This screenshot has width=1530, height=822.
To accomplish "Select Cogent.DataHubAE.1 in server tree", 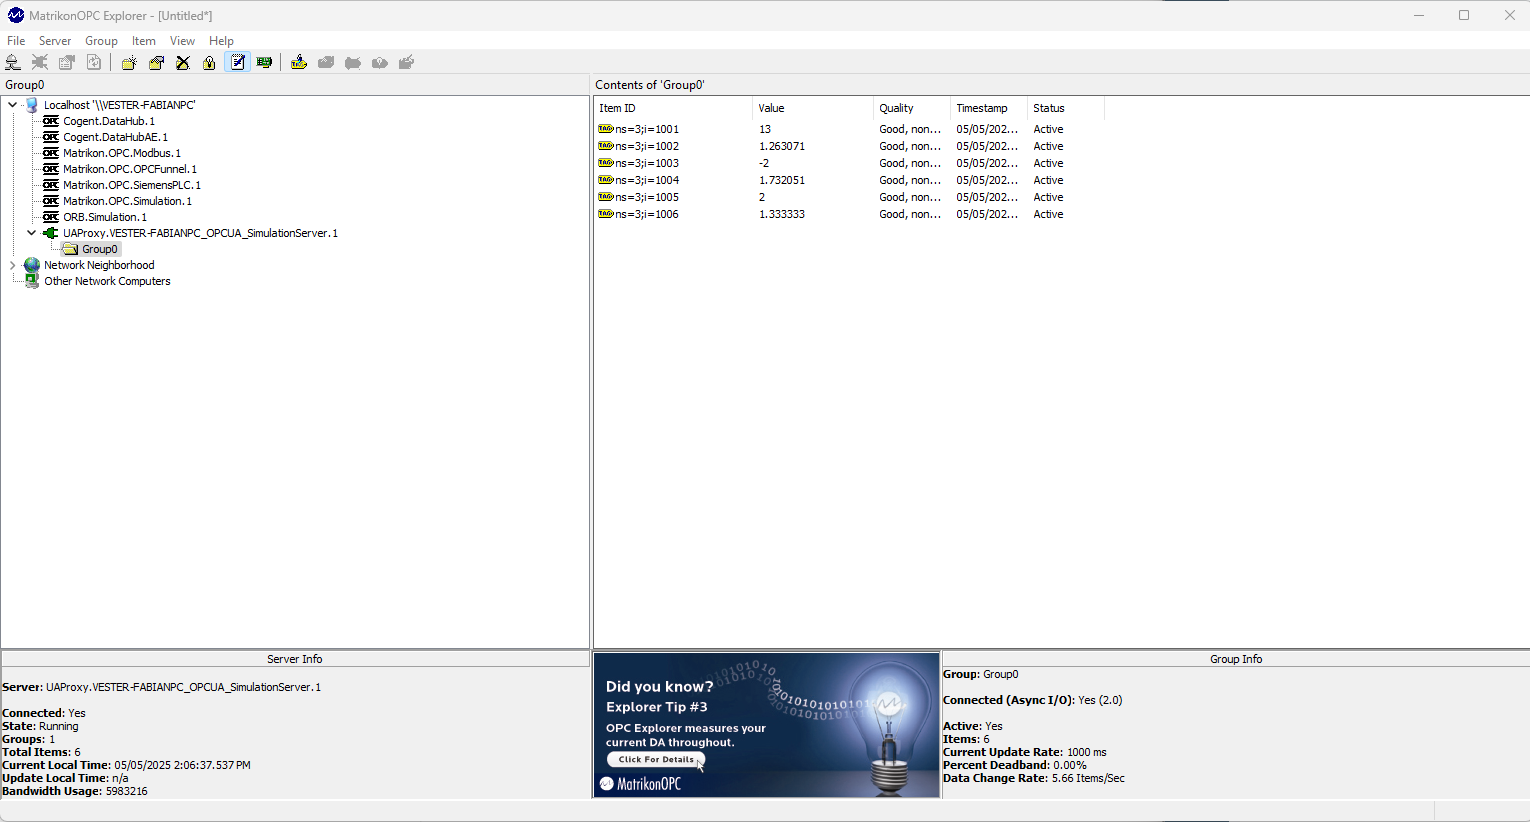I will coord(115,137).
